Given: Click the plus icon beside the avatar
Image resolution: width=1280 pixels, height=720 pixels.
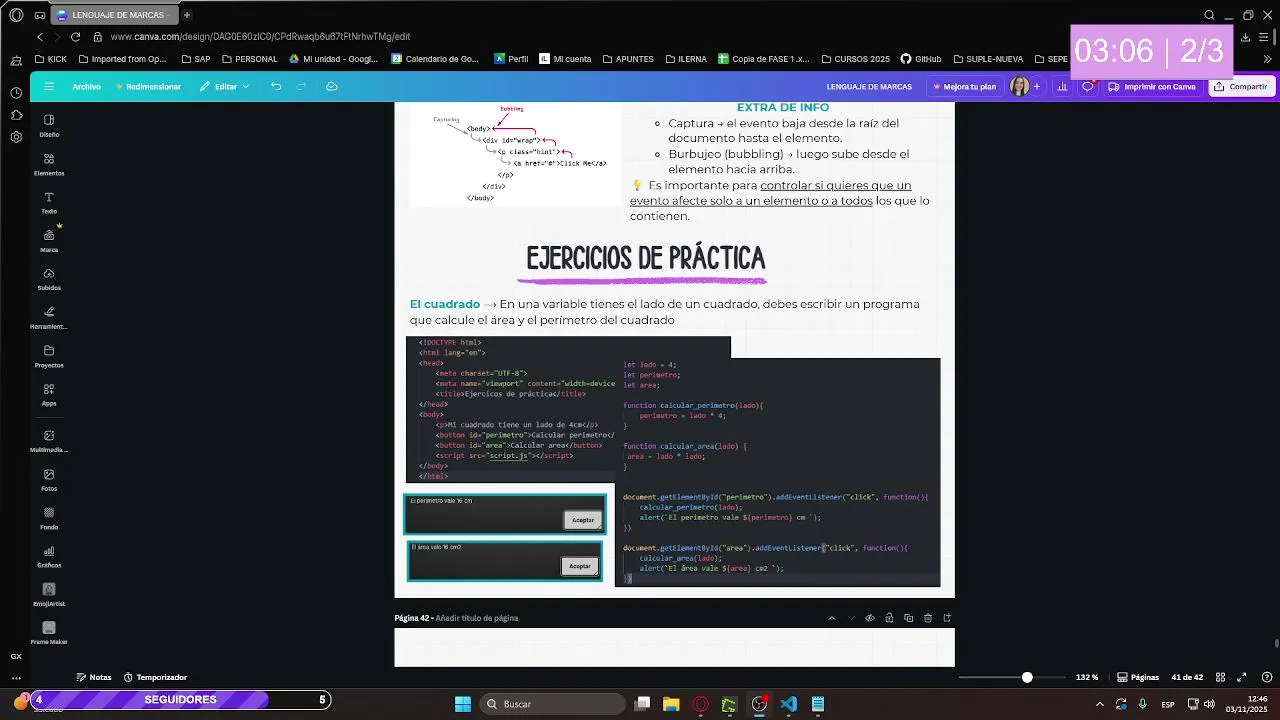Looking at the screenshot, I should click(1037, 87).
